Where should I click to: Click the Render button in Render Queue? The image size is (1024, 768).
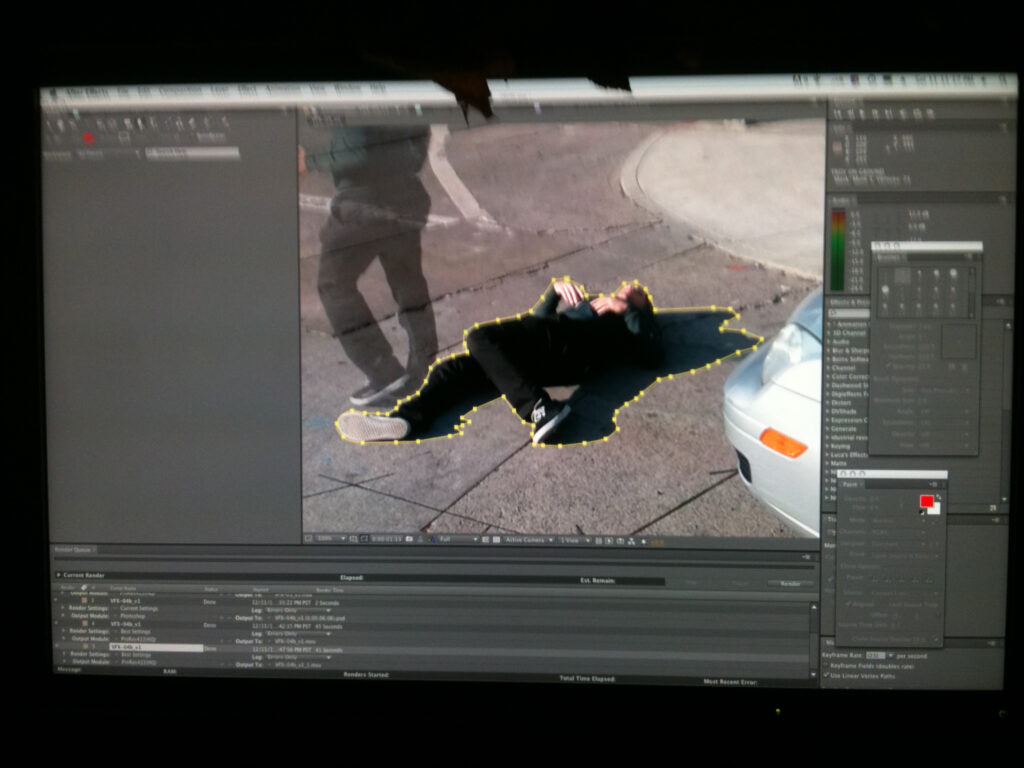790,583
